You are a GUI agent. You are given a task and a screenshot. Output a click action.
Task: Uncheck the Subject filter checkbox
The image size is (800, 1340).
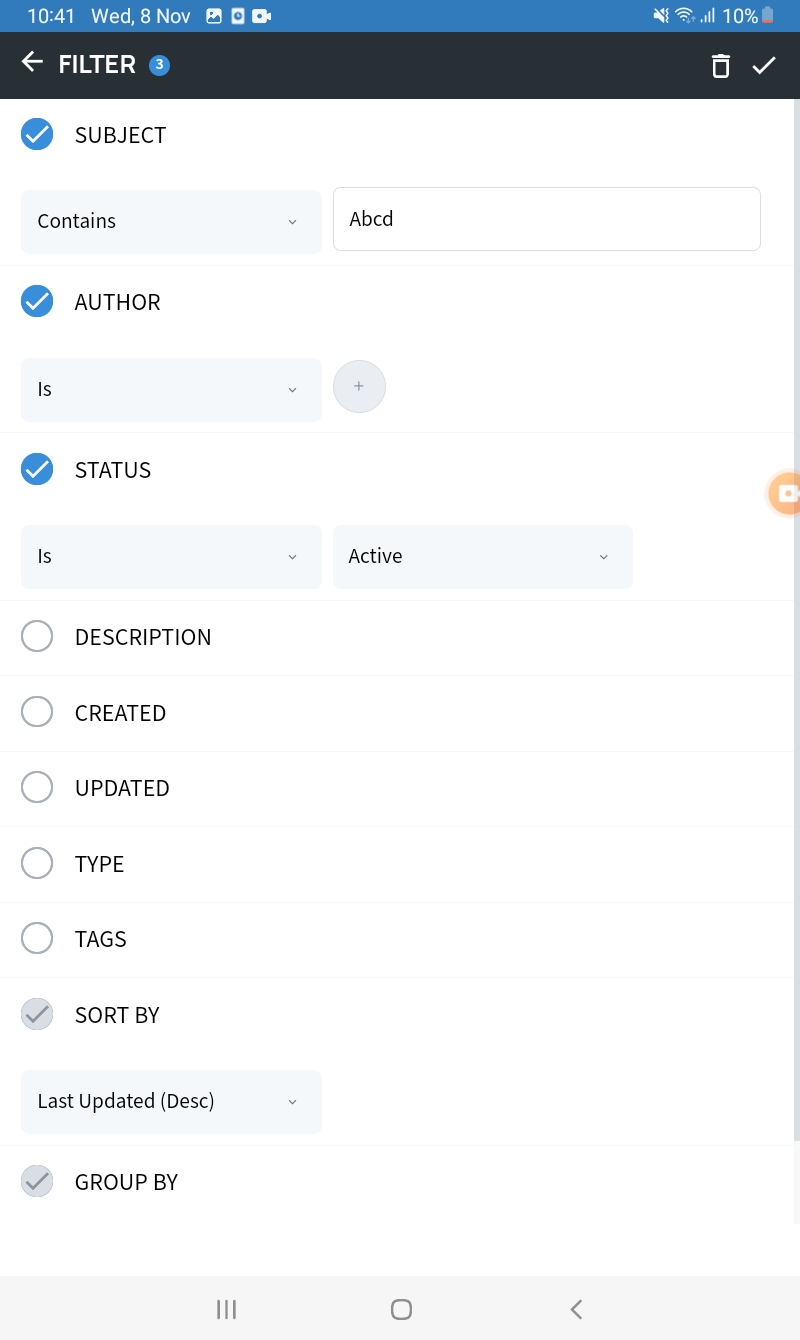click(37, 134)
